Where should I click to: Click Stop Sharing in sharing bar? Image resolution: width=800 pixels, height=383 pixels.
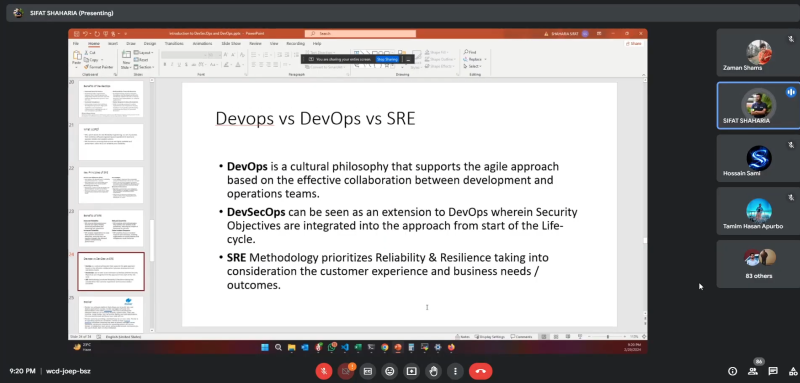pos(387,60)
